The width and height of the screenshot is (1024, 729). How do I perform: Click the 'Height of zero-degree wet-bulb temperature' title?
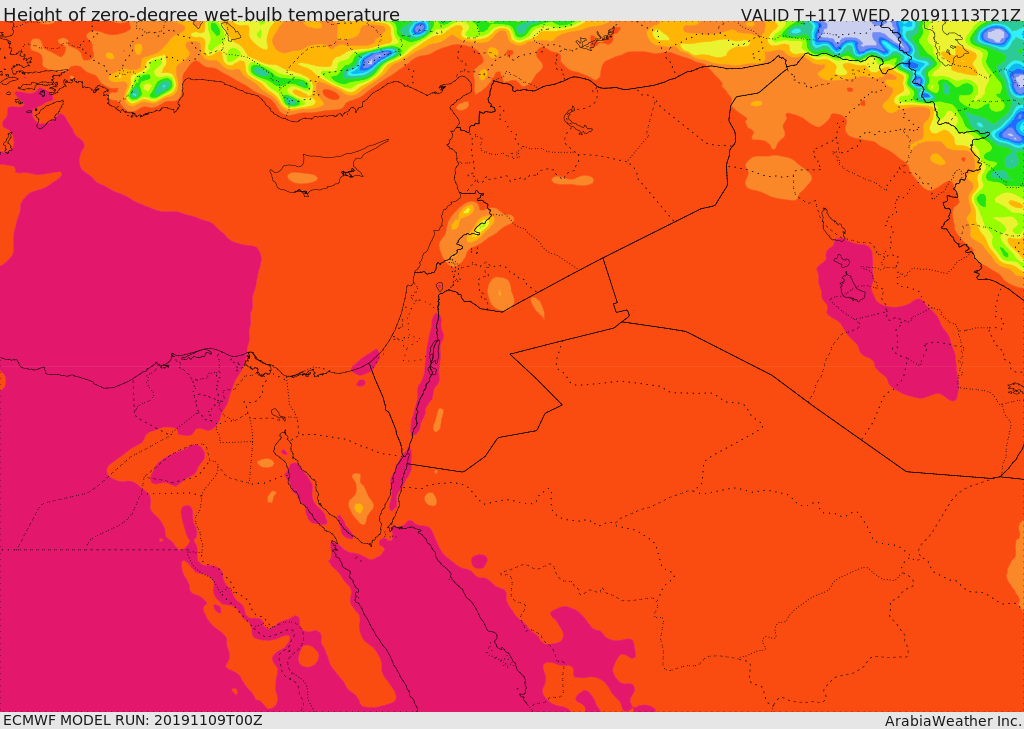[x=202, y=14]
